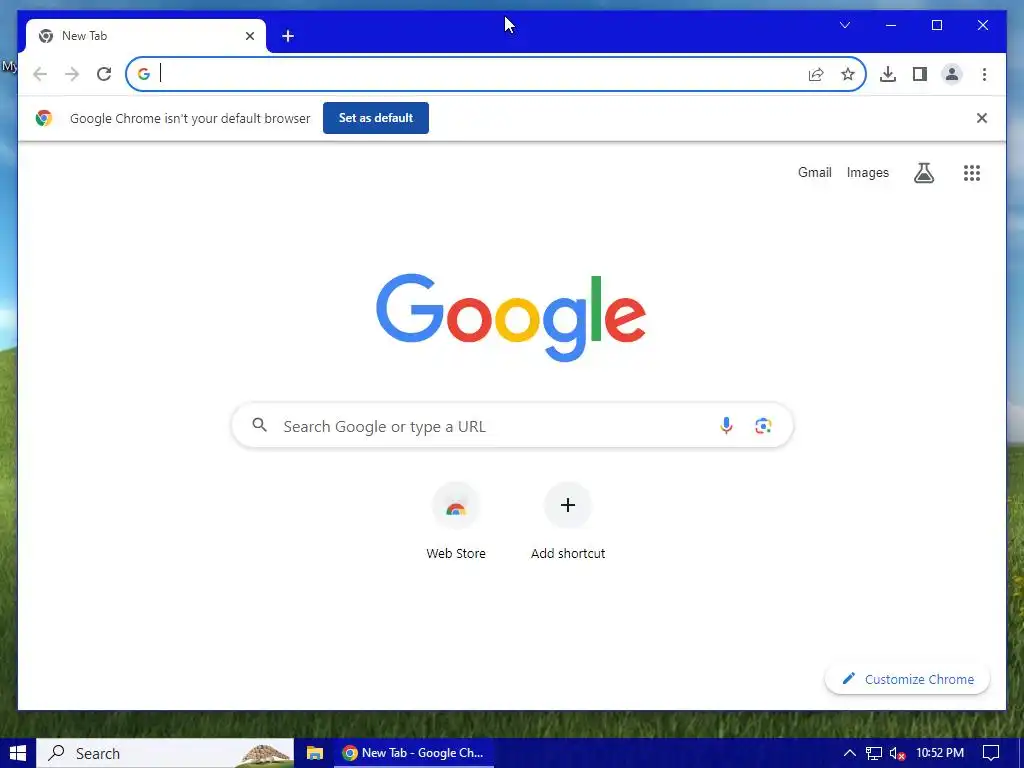Screen dimensions: 1024x768
Task: Open a new tab with plus button
Action: 288,36
